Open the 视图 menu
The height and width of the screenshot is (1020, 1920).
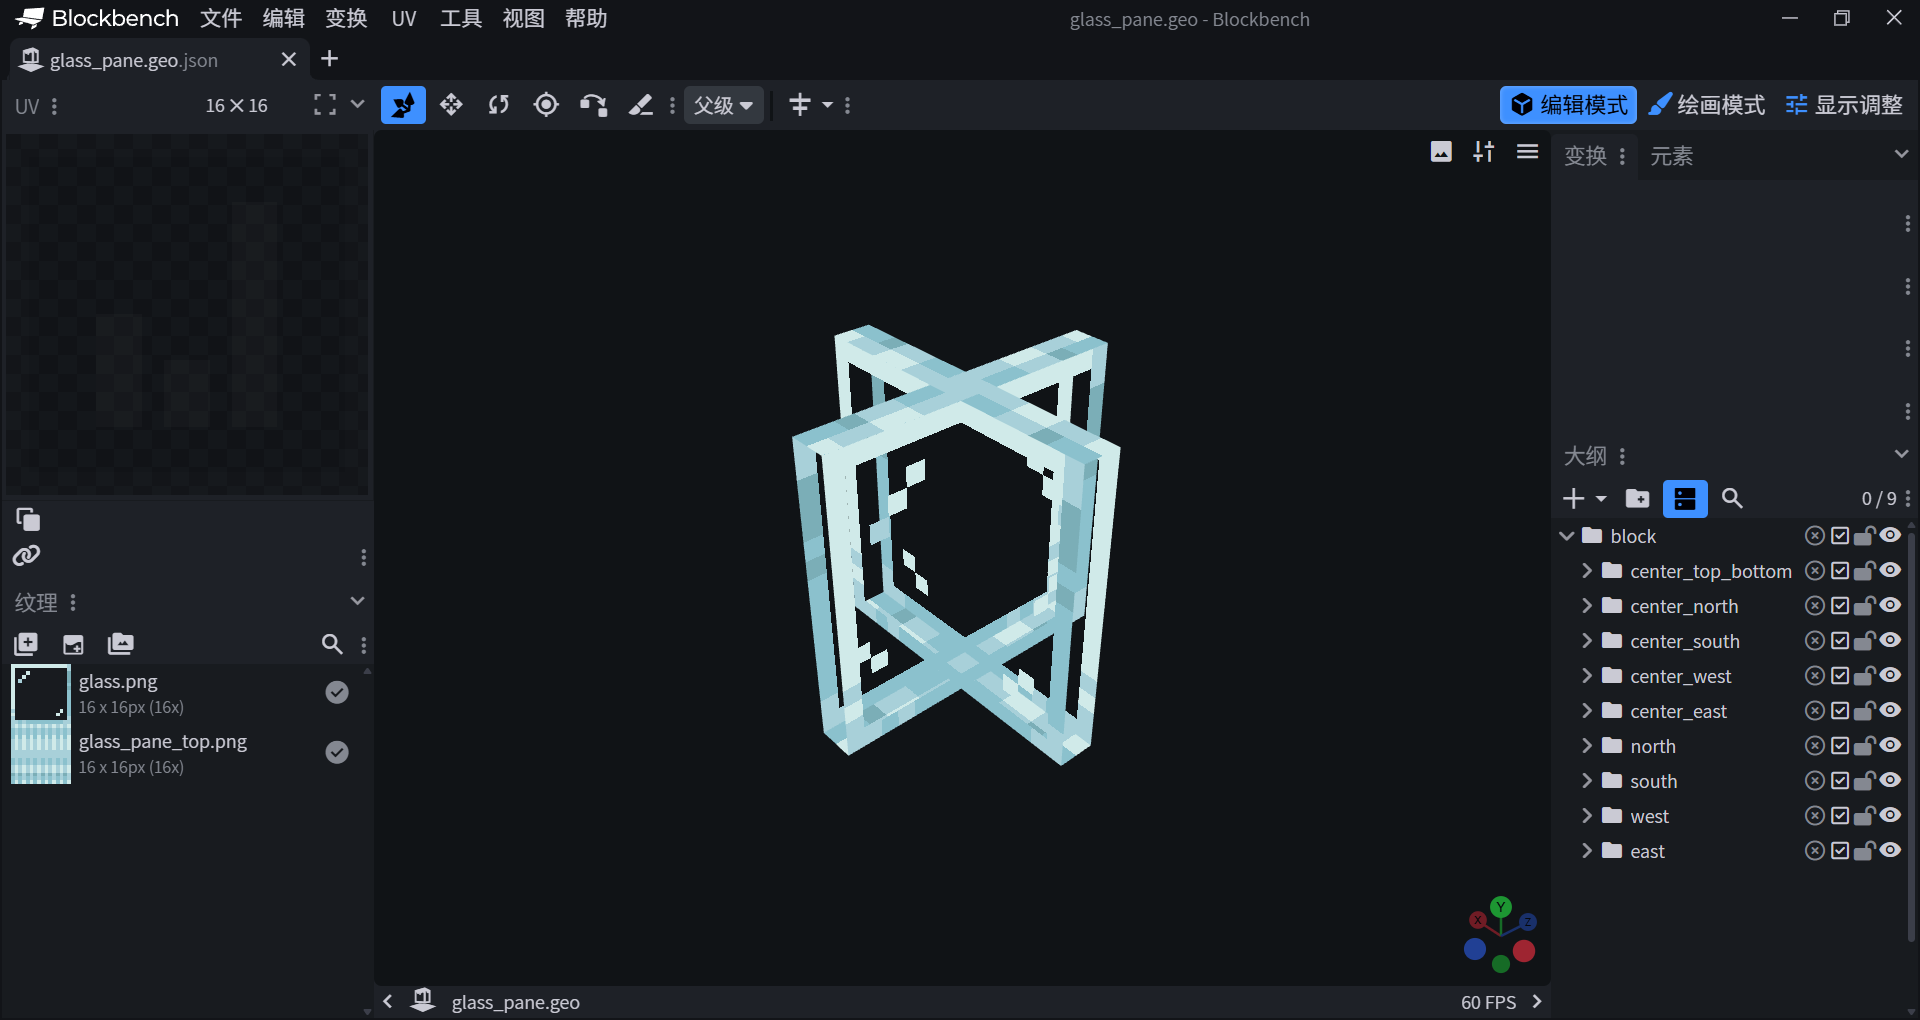524,19
